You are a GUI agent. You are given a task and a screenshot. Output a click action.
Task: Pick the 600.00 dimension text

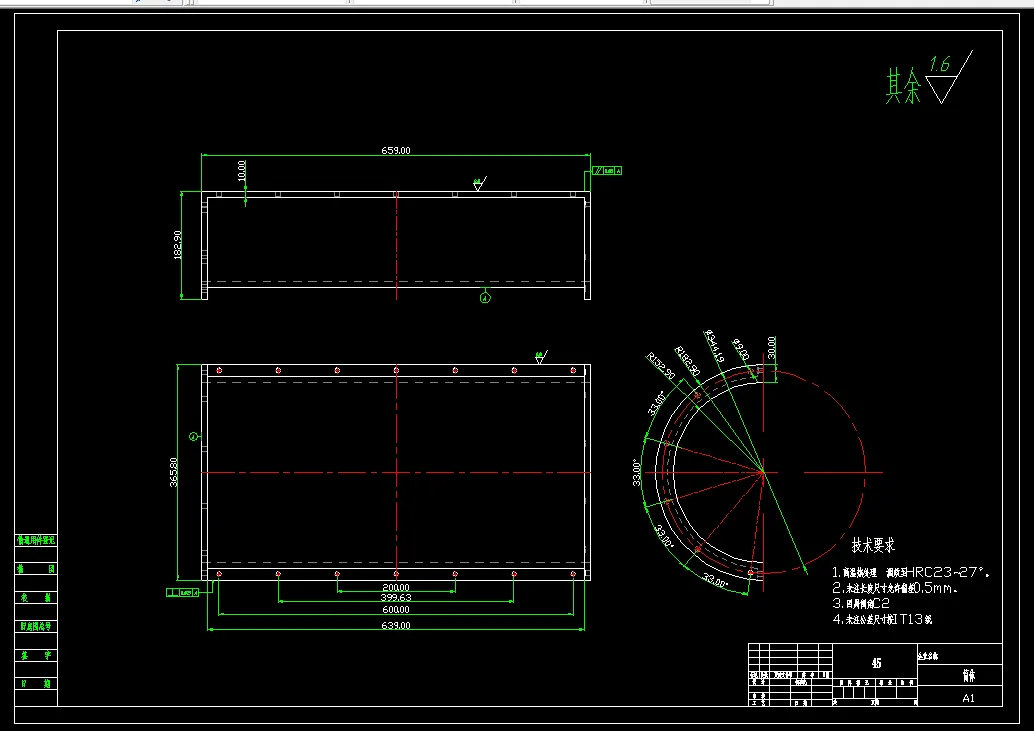396,610
